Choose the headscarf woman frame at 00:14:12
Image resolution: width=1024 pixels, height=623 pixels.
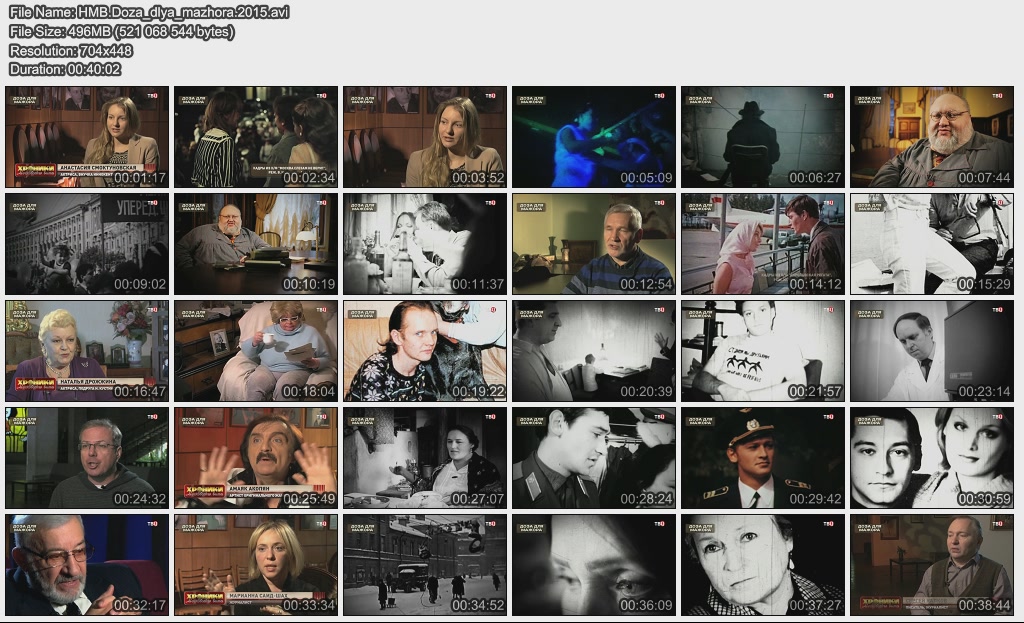click(x=762, y=244)
